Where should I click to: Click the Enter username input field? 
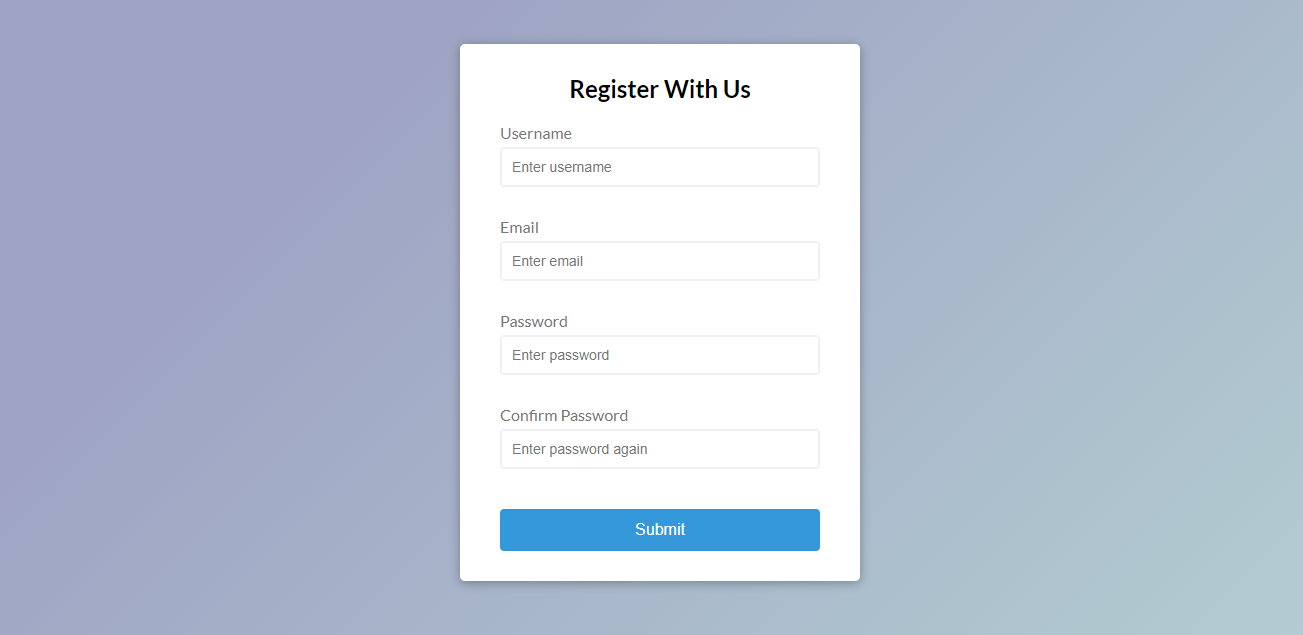(660, 167)
